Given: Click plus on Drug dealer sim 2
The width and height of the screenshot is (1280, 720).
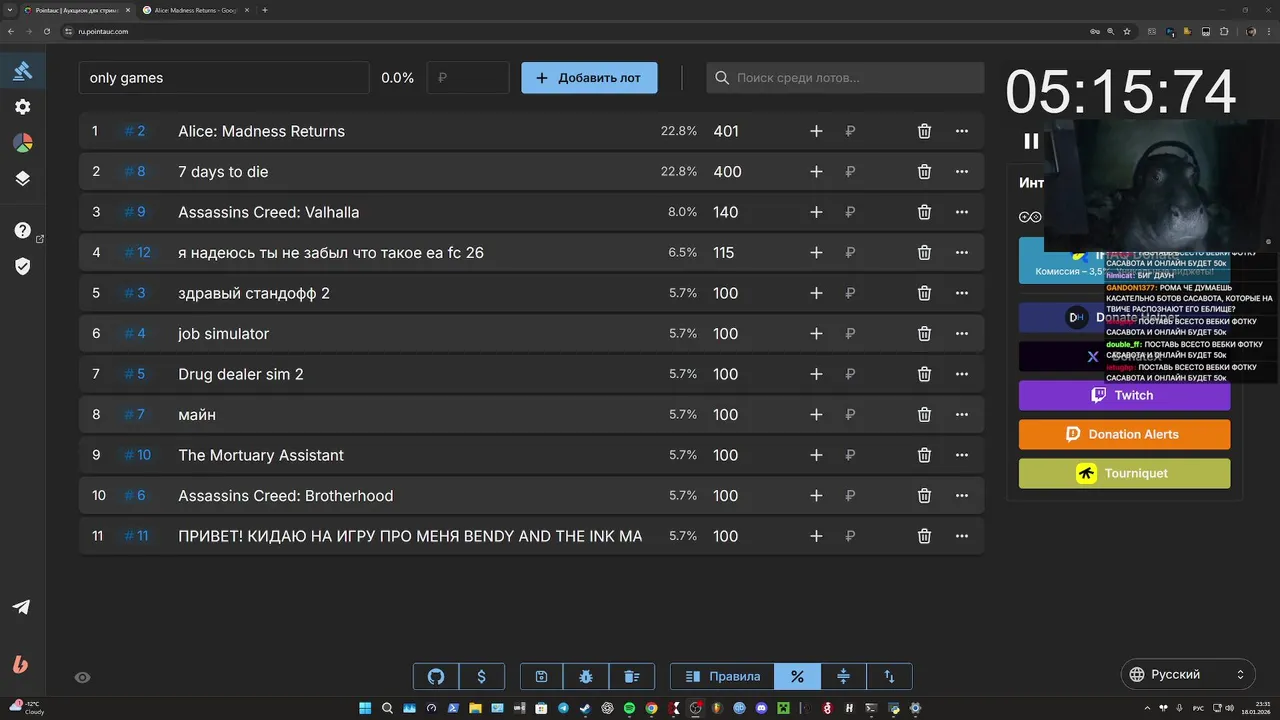Looking at the screenshot, I should [816, 374].
